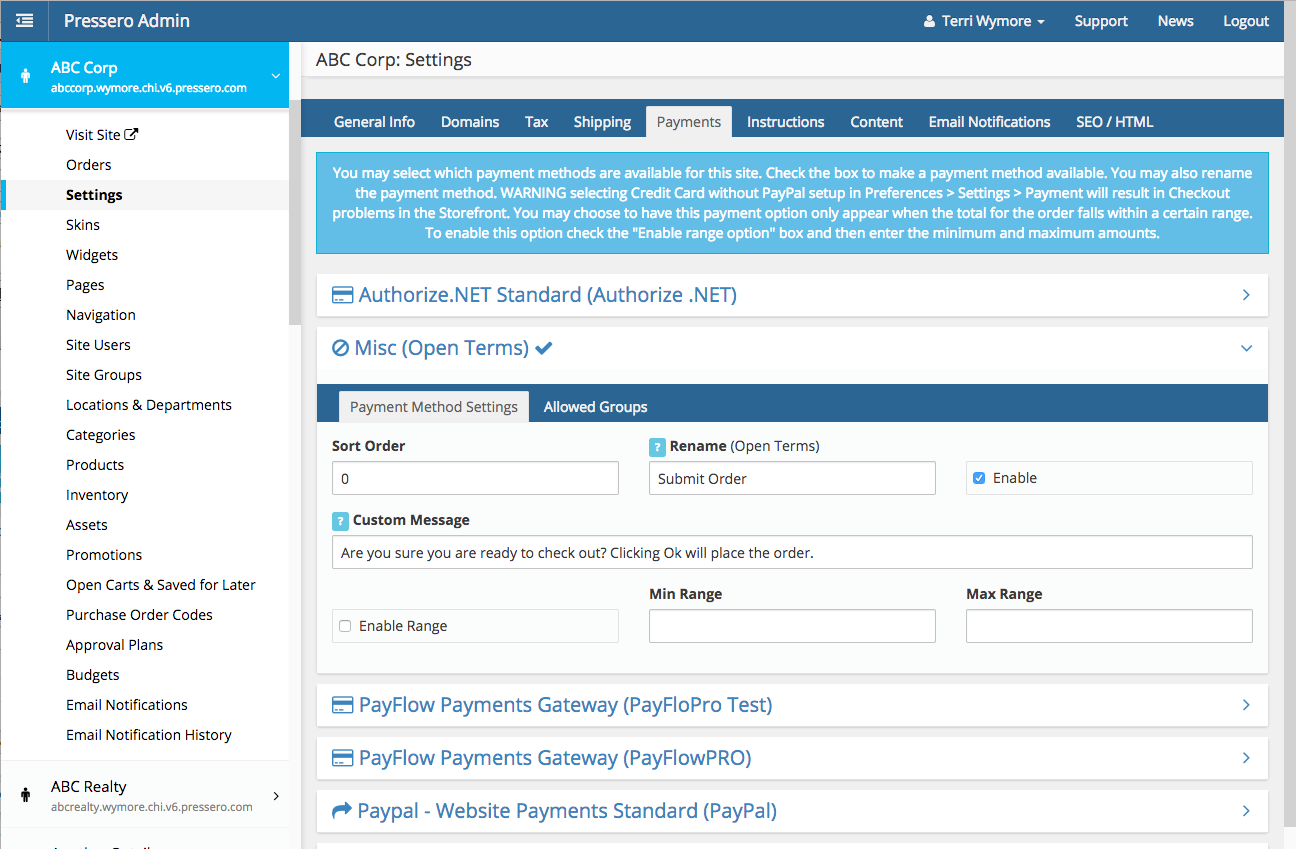Image resolution: width=1296 pixels, height=849 pixels.
Task: Open the Tax tab
Action: point(537,122)
